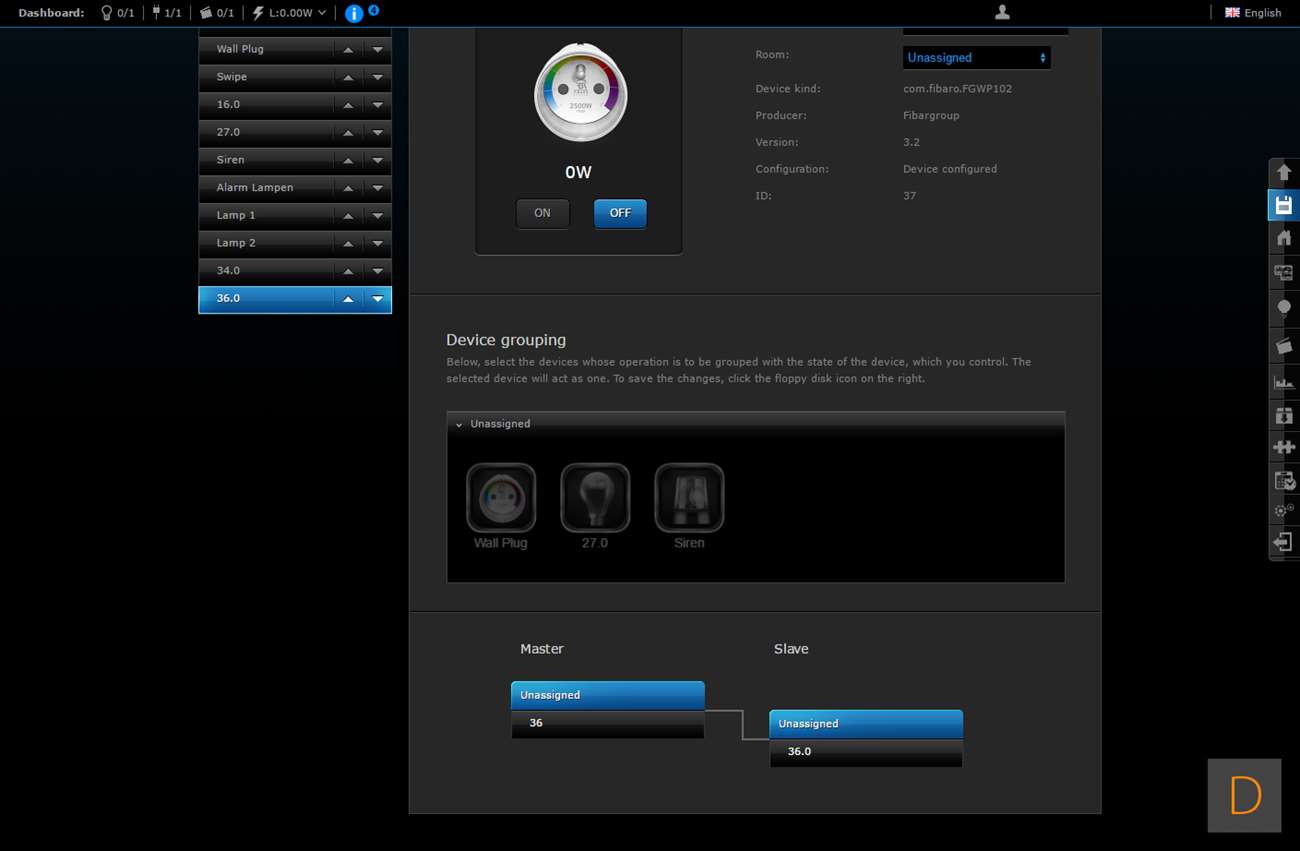This screenshot has width=1300, height=851.
Task: Click the scroll-to-top arrow icon in sidebar
Action: tap(1284, 172)
